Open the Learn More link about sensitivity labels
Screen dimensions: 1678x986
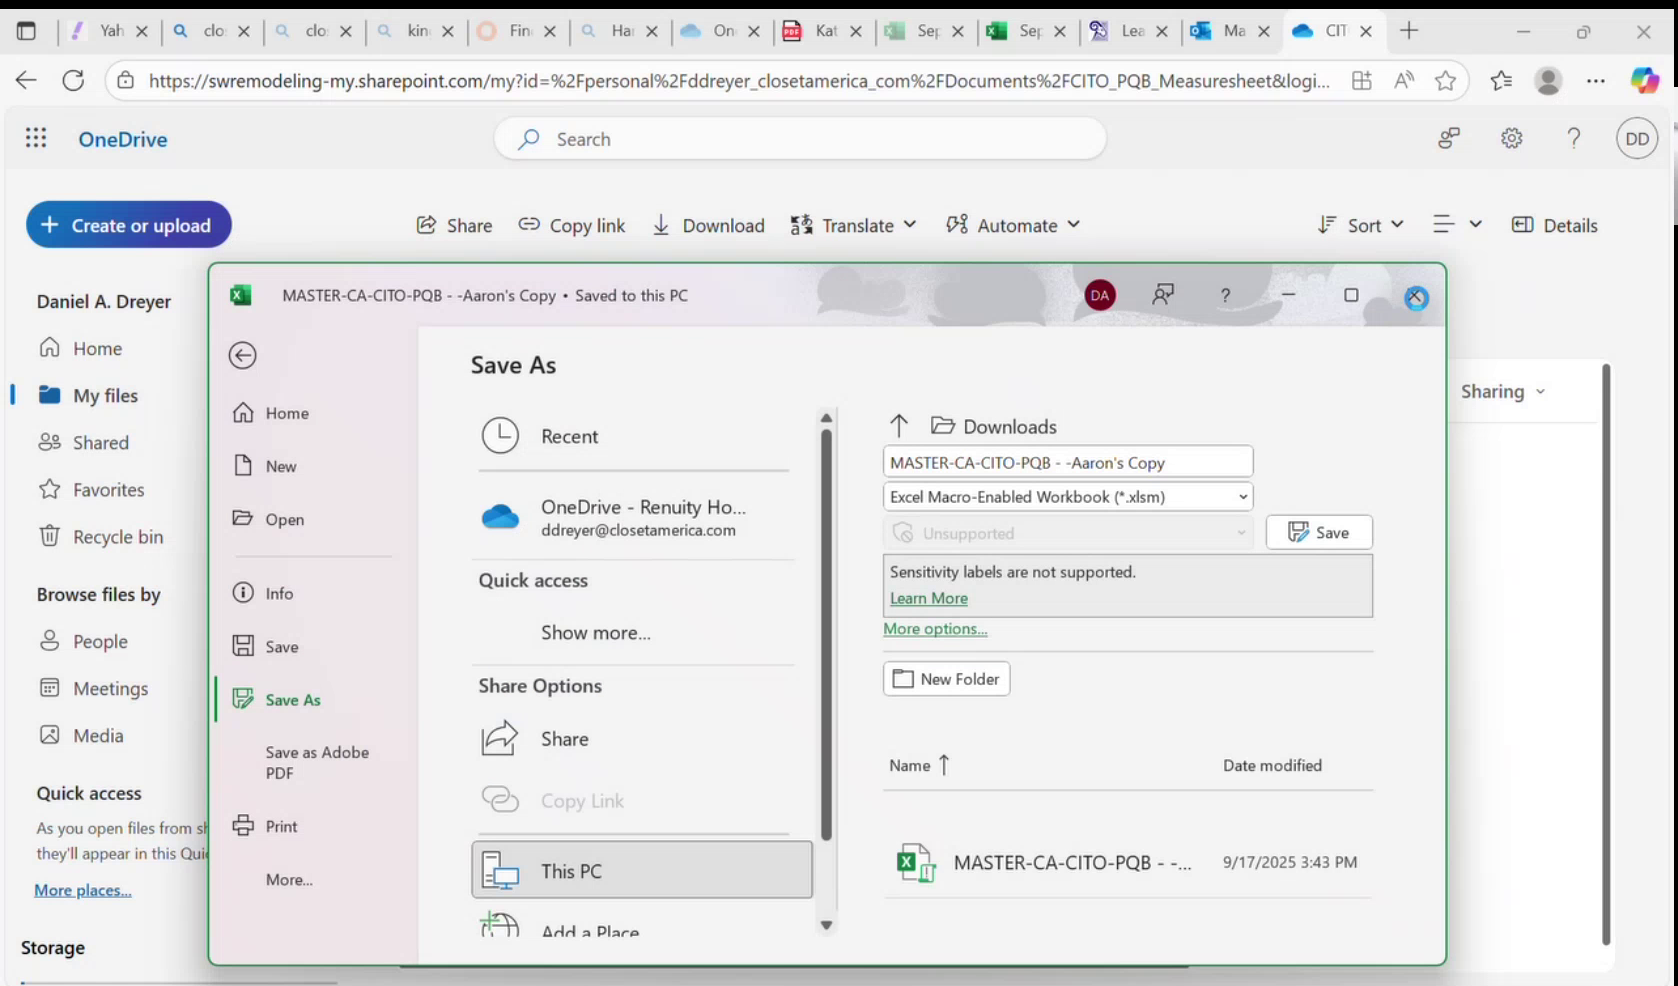928,597
